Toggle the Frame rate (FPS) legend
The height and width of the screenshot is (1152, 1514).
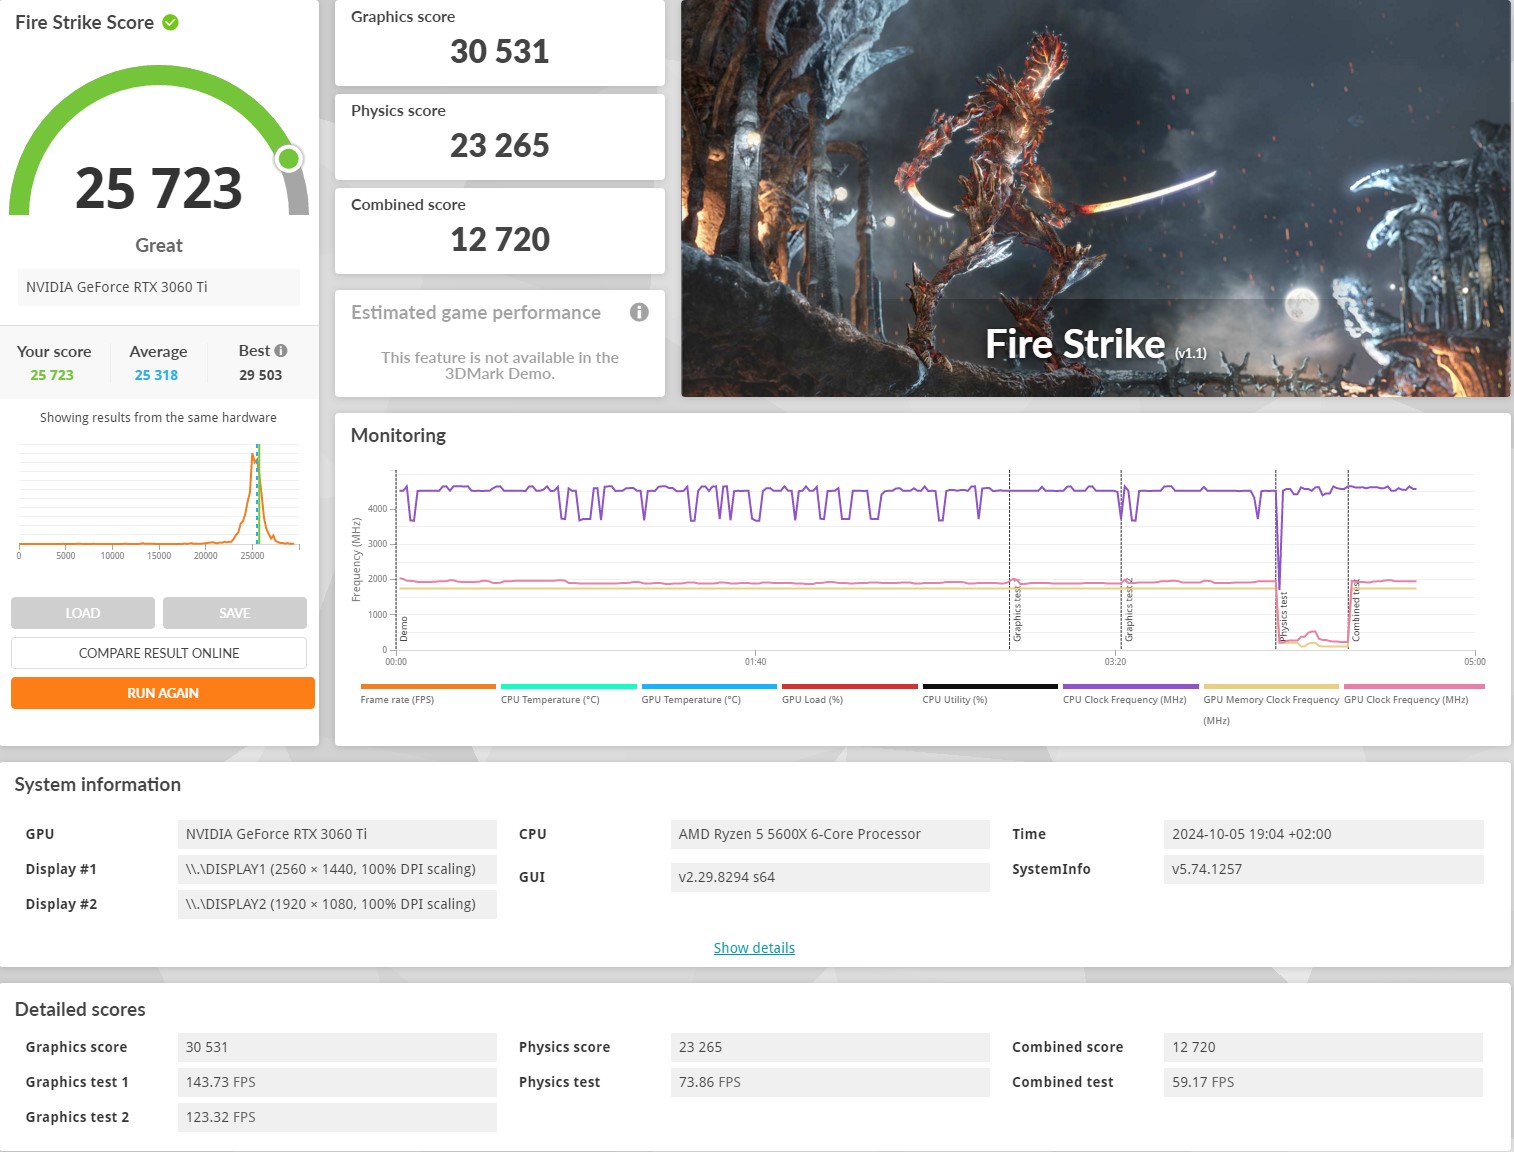pos(428,694)
